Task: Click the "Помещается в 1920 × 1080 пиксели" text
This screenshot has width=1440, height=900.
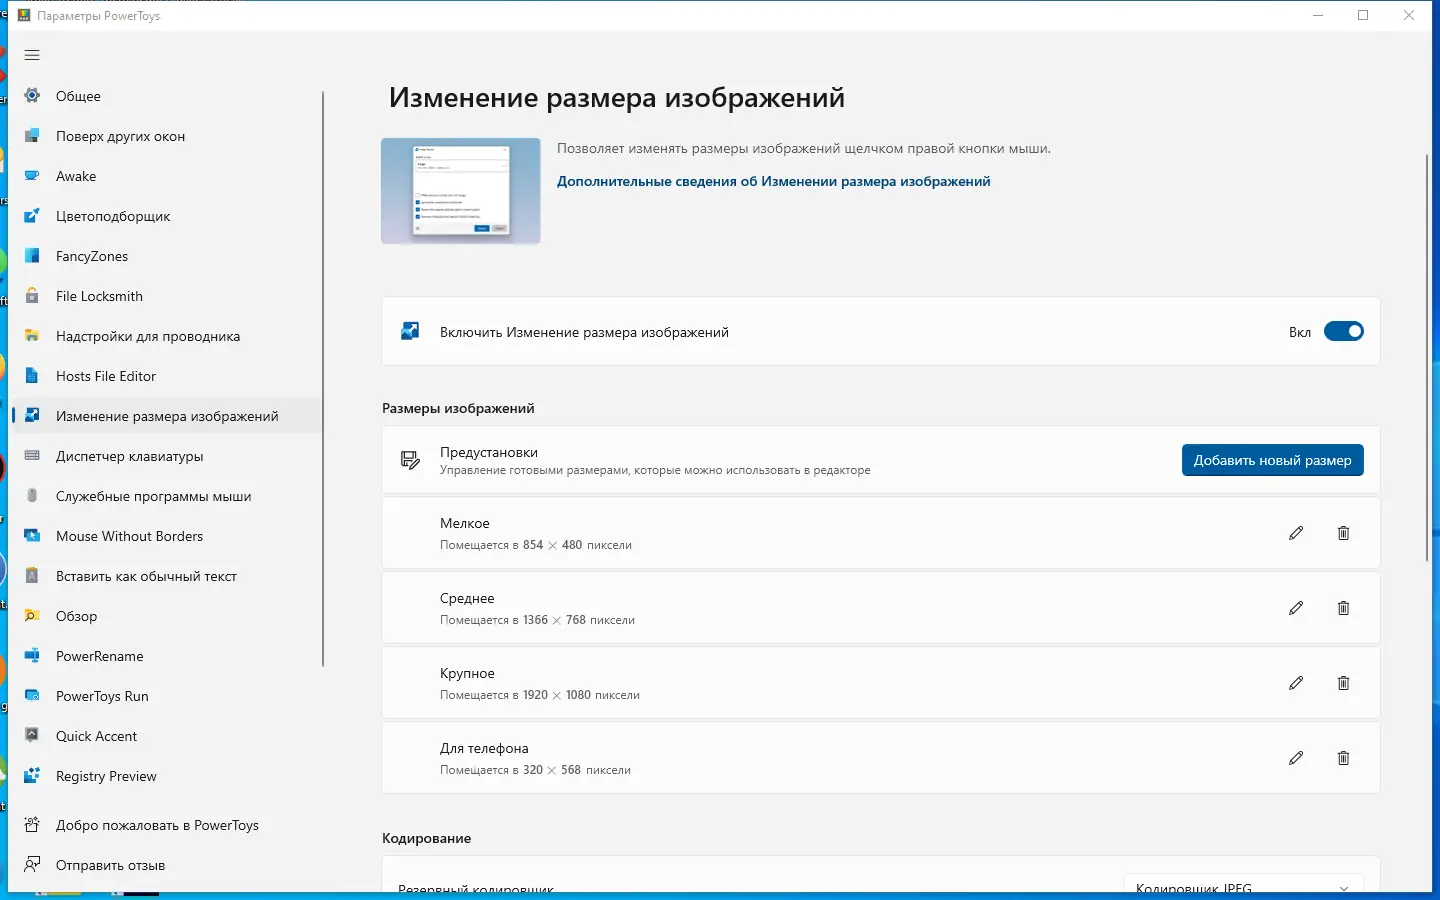Action: pyautogui.click(x=540, y=695)
